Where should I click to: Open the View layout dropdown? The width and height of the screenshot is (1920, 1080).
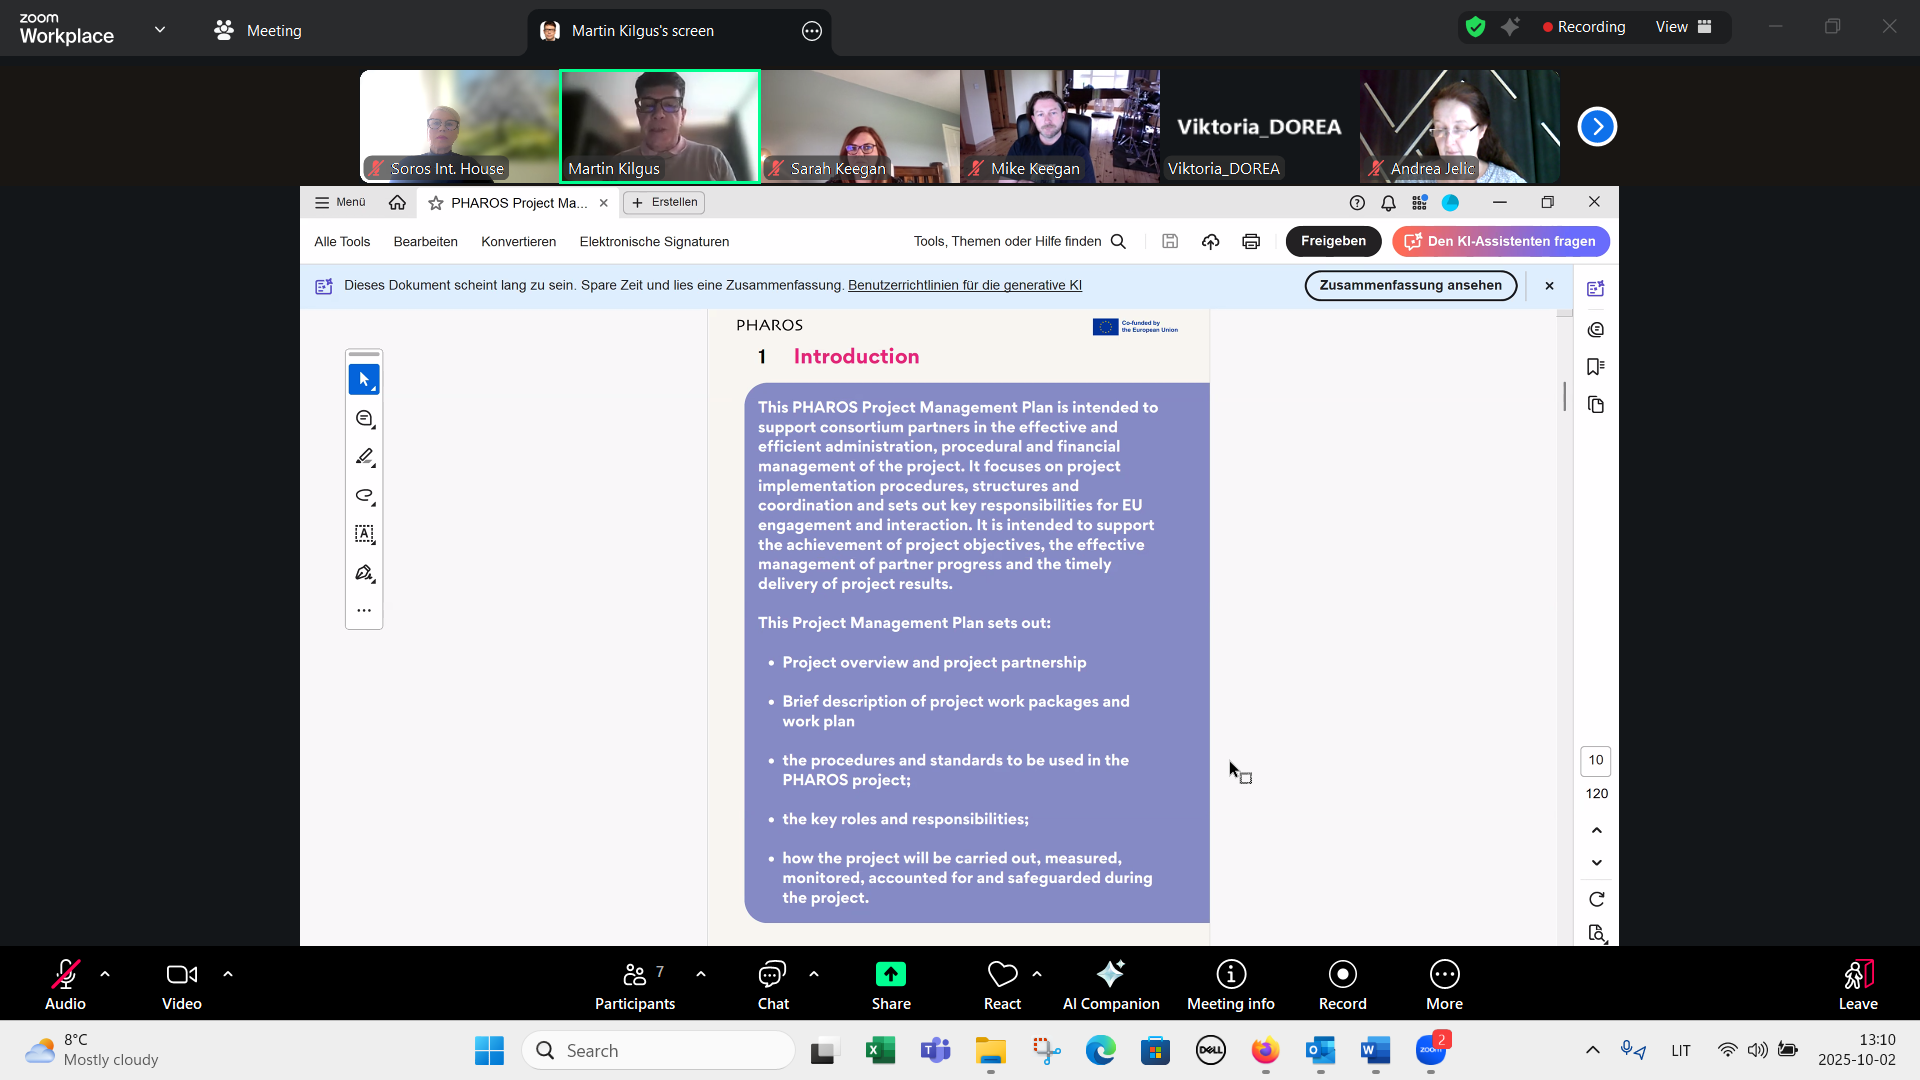pyautogui.click(x=1684, y=27)
